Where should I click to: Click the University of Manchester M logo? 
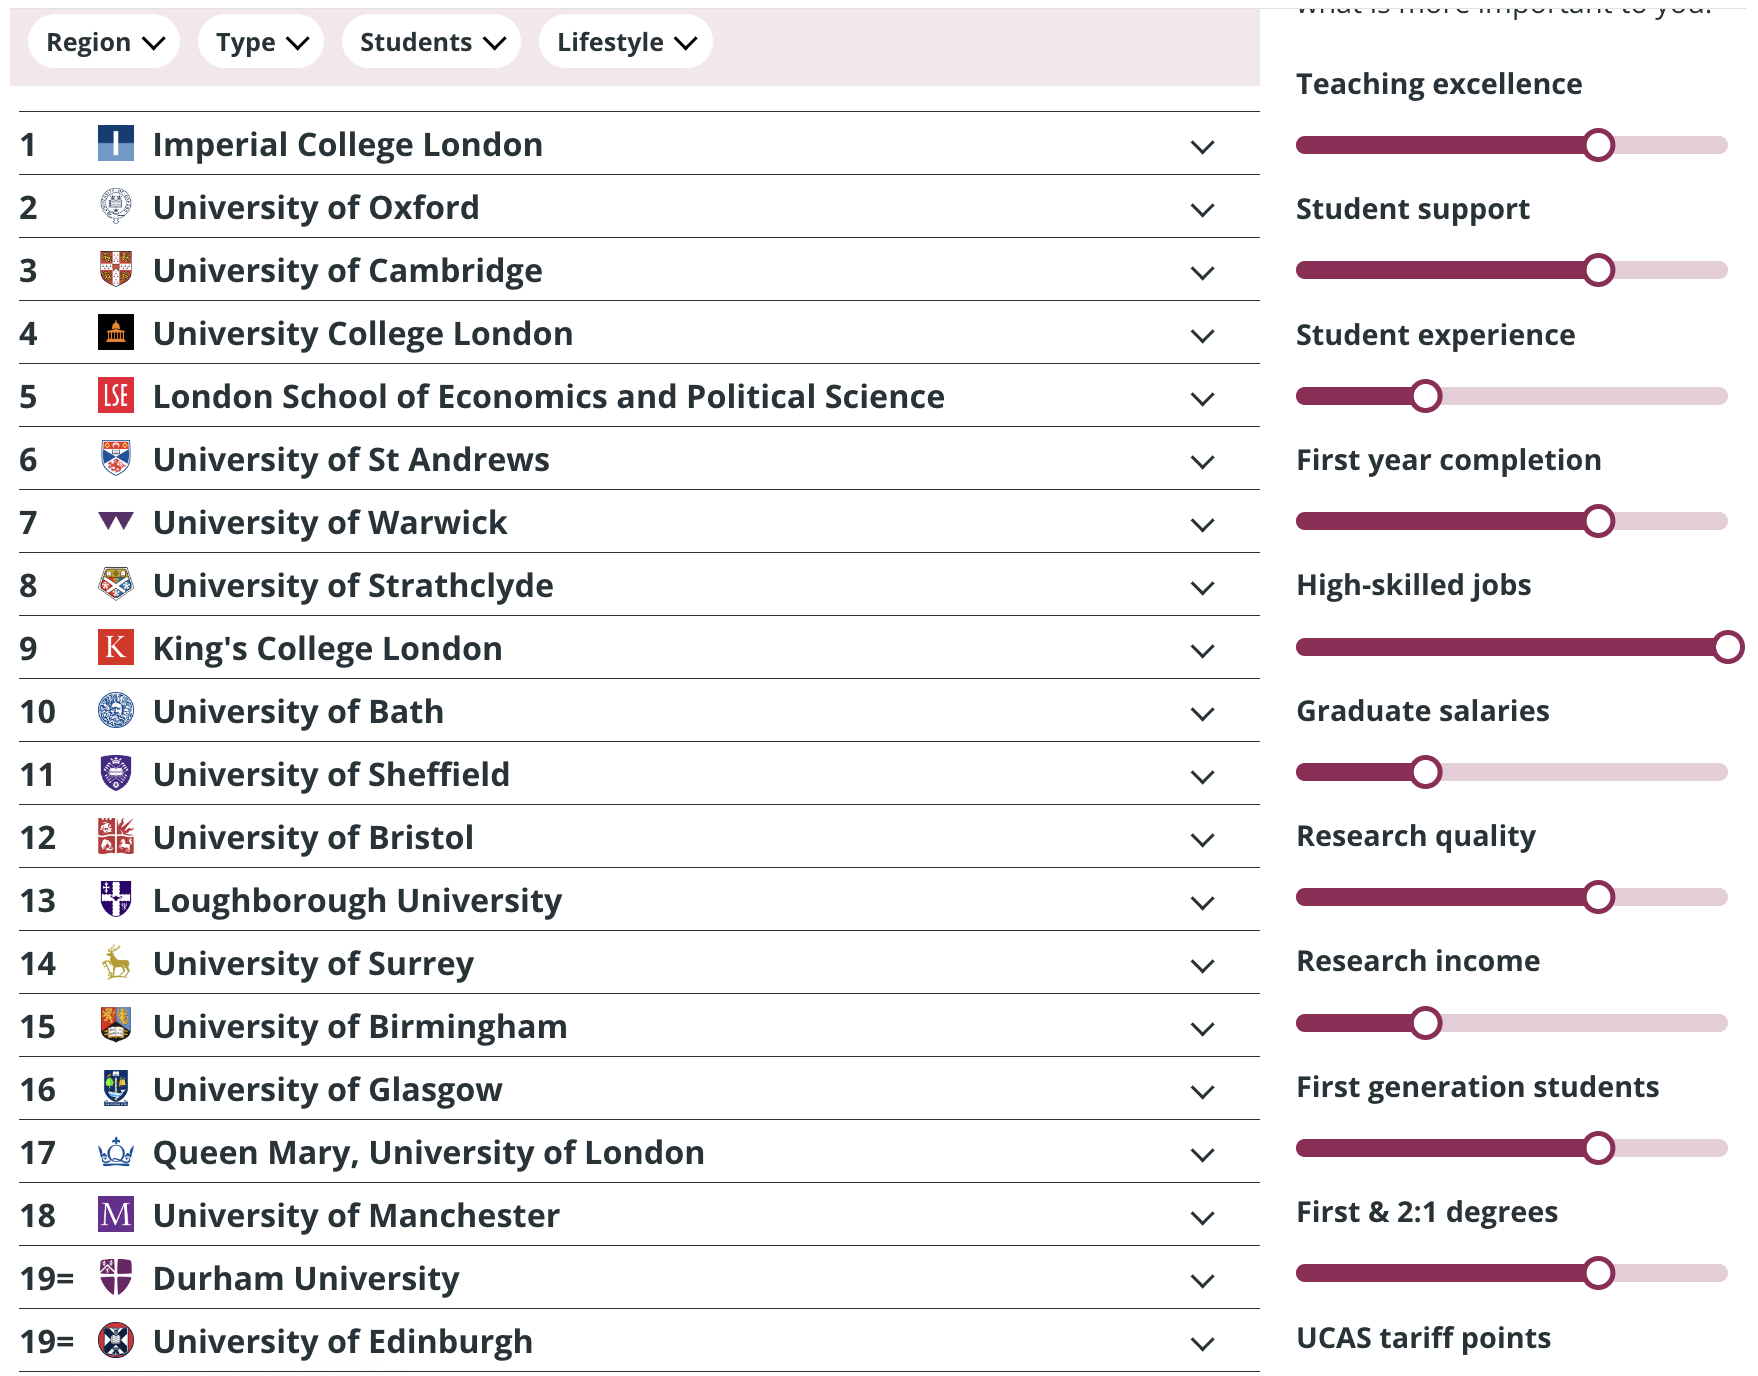116,1215
